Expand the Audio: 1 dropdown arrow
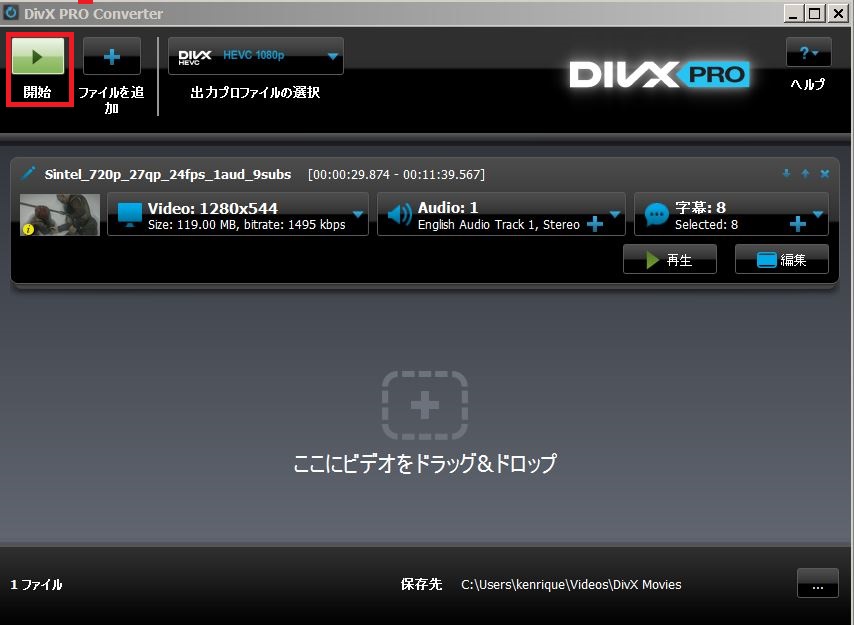 tap(615, 213)
